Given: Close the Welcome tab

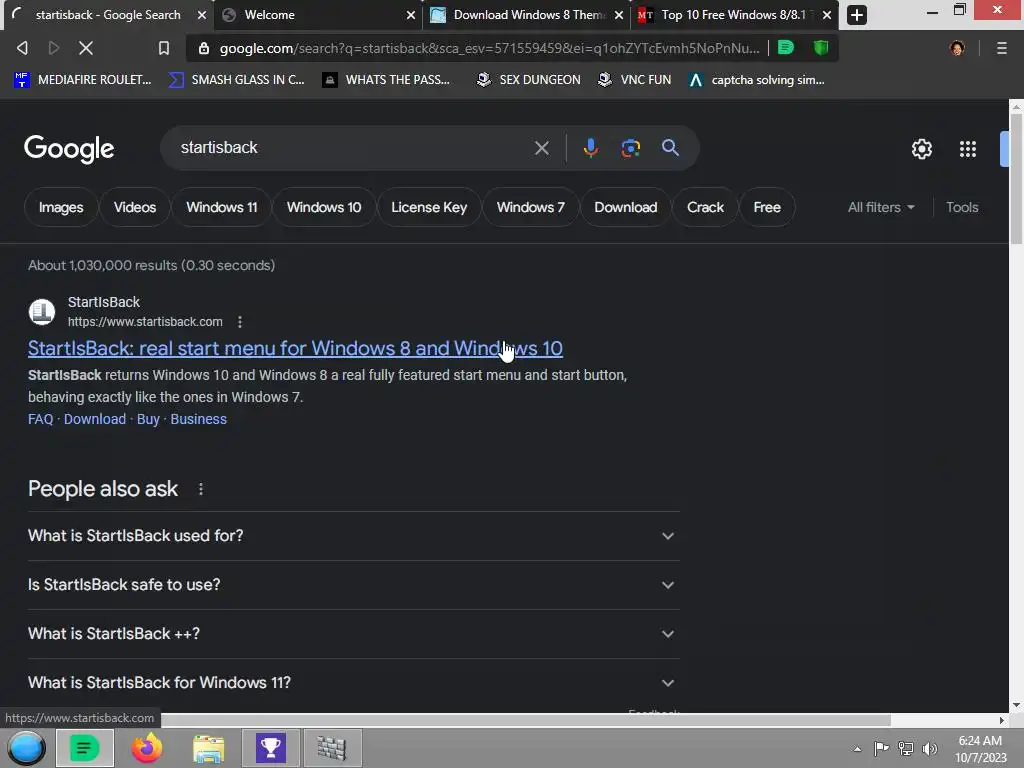Looking at the screenshot, I should [x=411, y=15].
